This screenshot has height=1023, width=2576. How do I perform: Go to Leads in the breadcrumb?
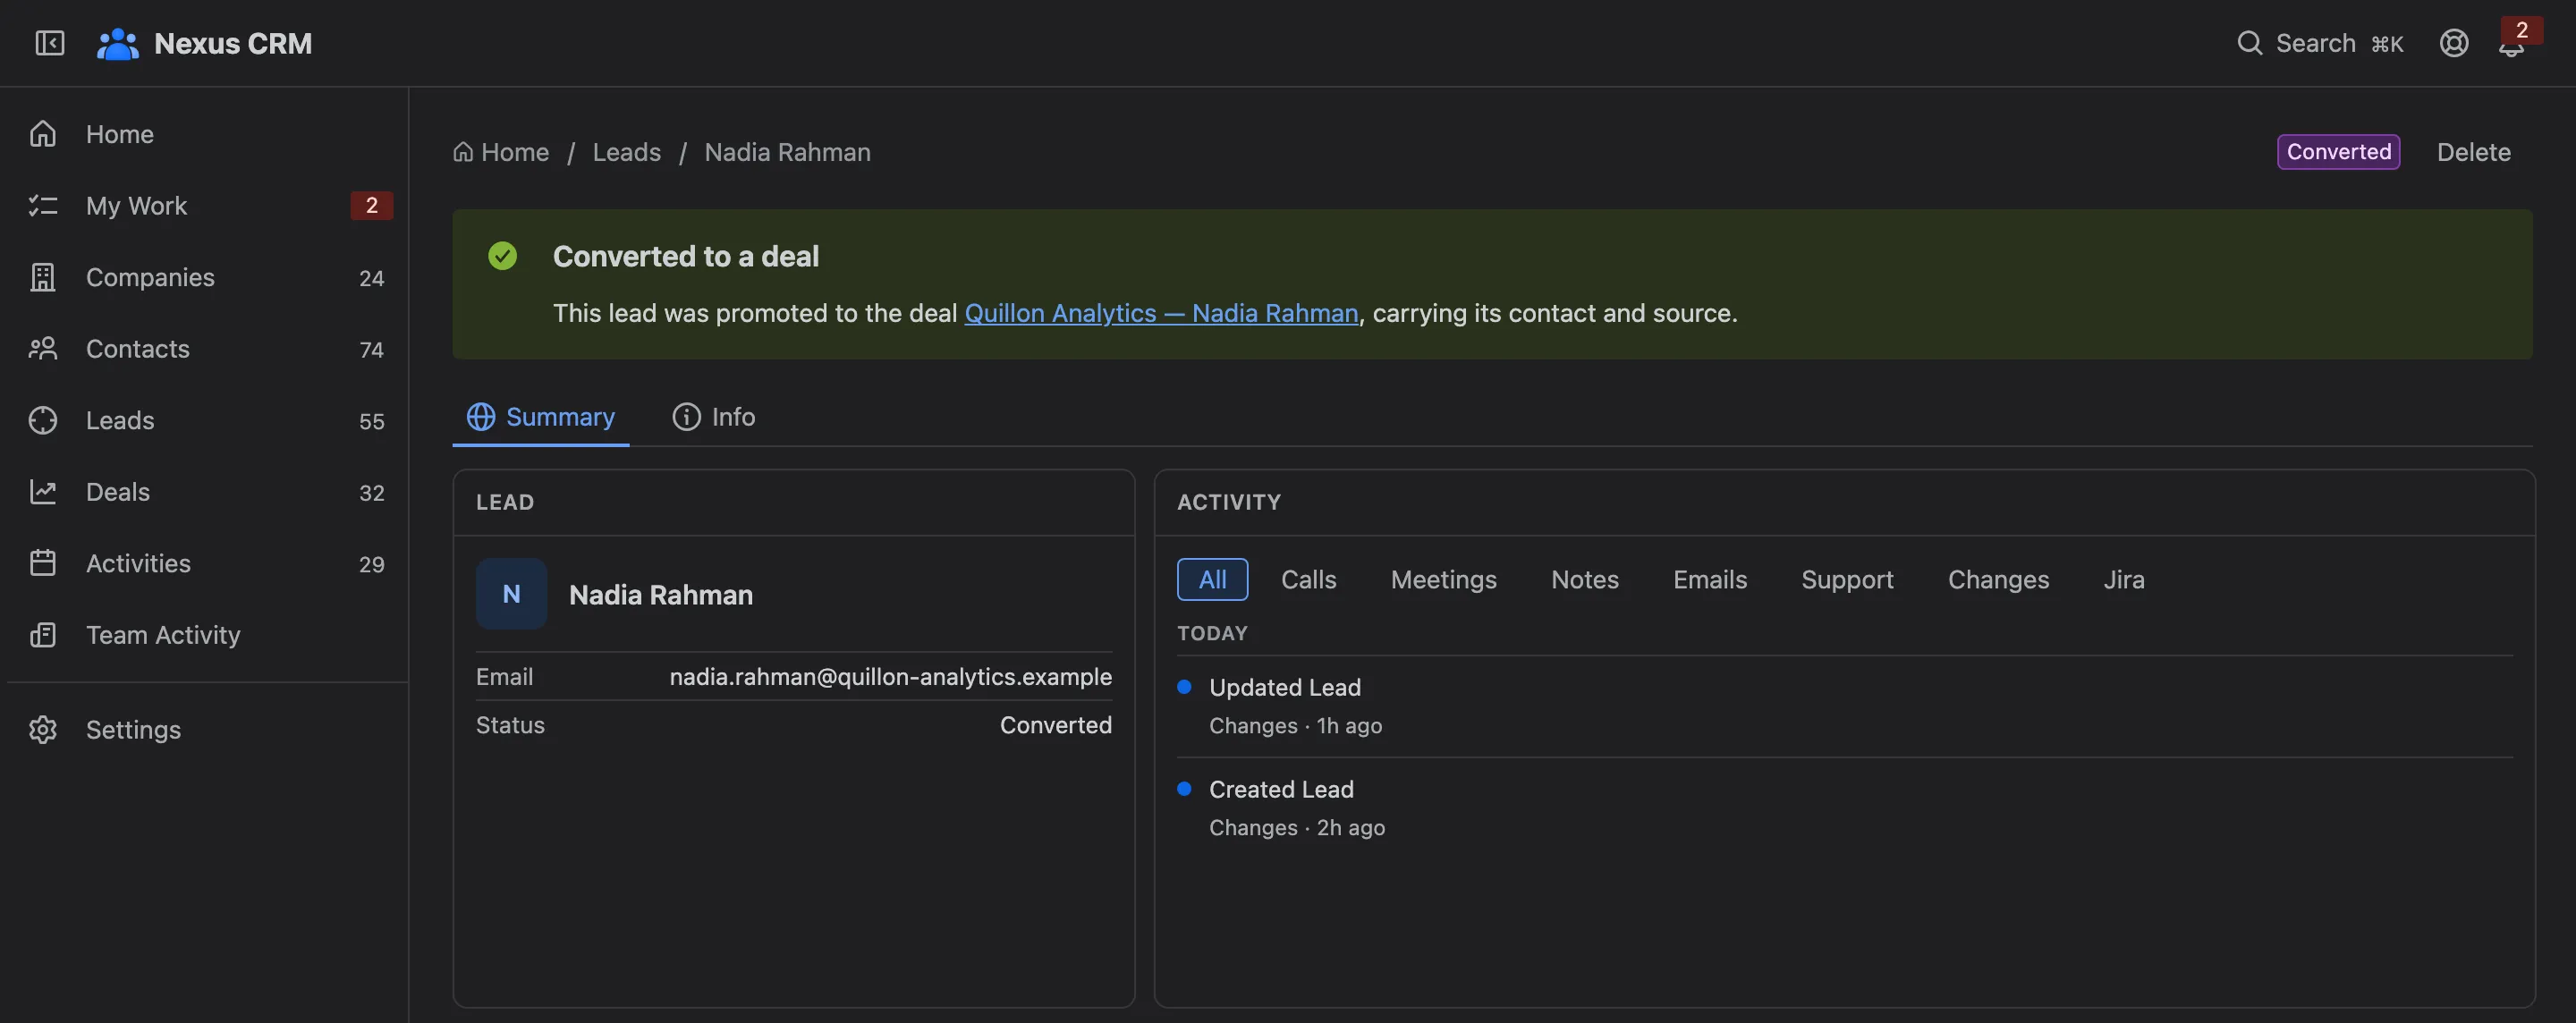[x=626, y=151]
